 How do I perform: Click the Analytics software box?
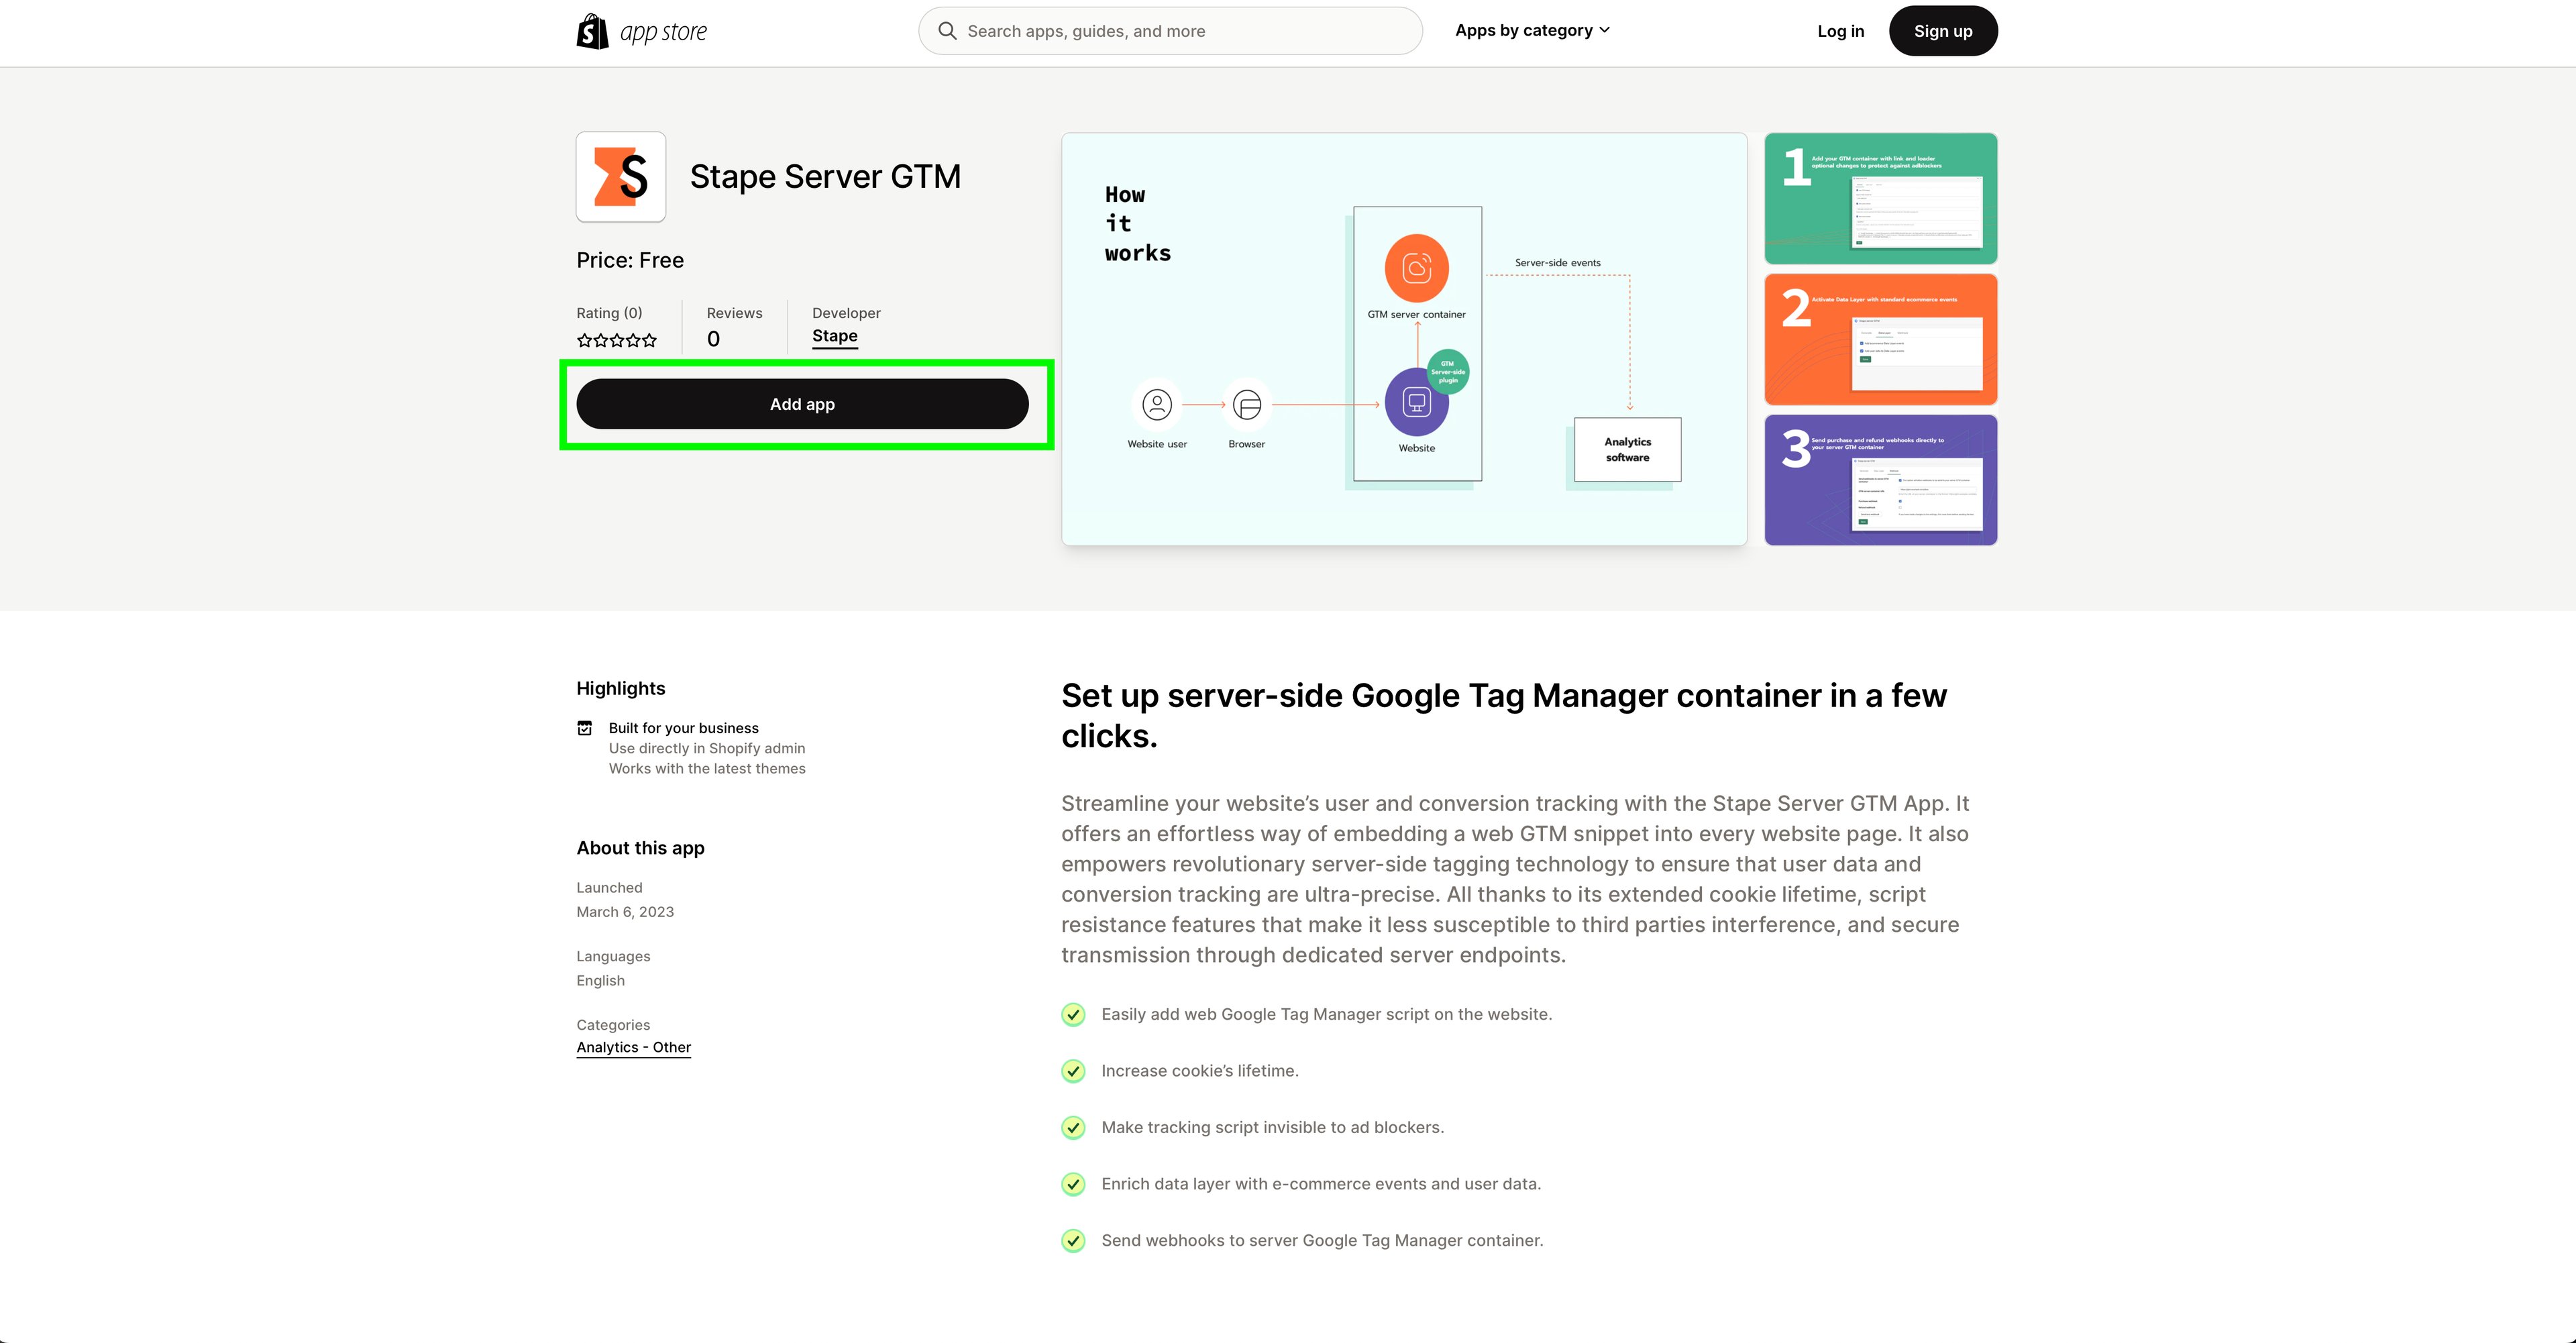(x=1627, y=449)
